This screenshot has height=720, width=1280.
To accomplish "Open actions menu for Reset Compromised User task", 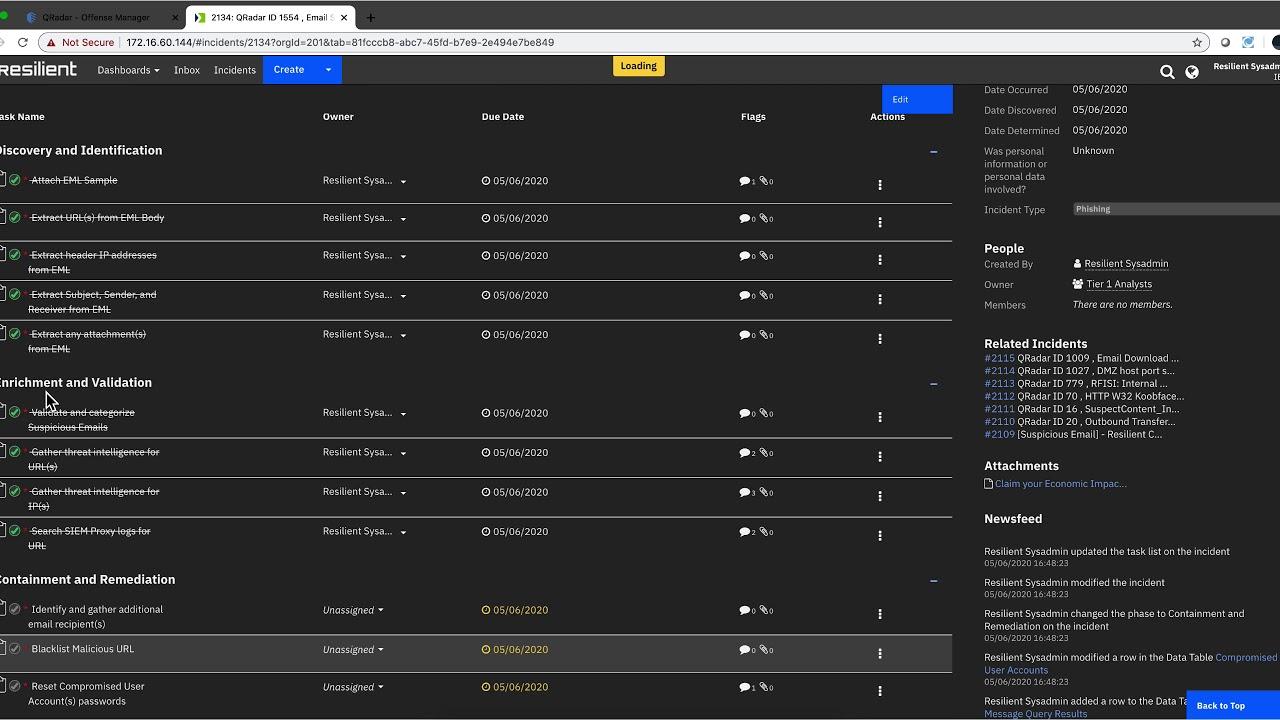I will pos(880,691).
